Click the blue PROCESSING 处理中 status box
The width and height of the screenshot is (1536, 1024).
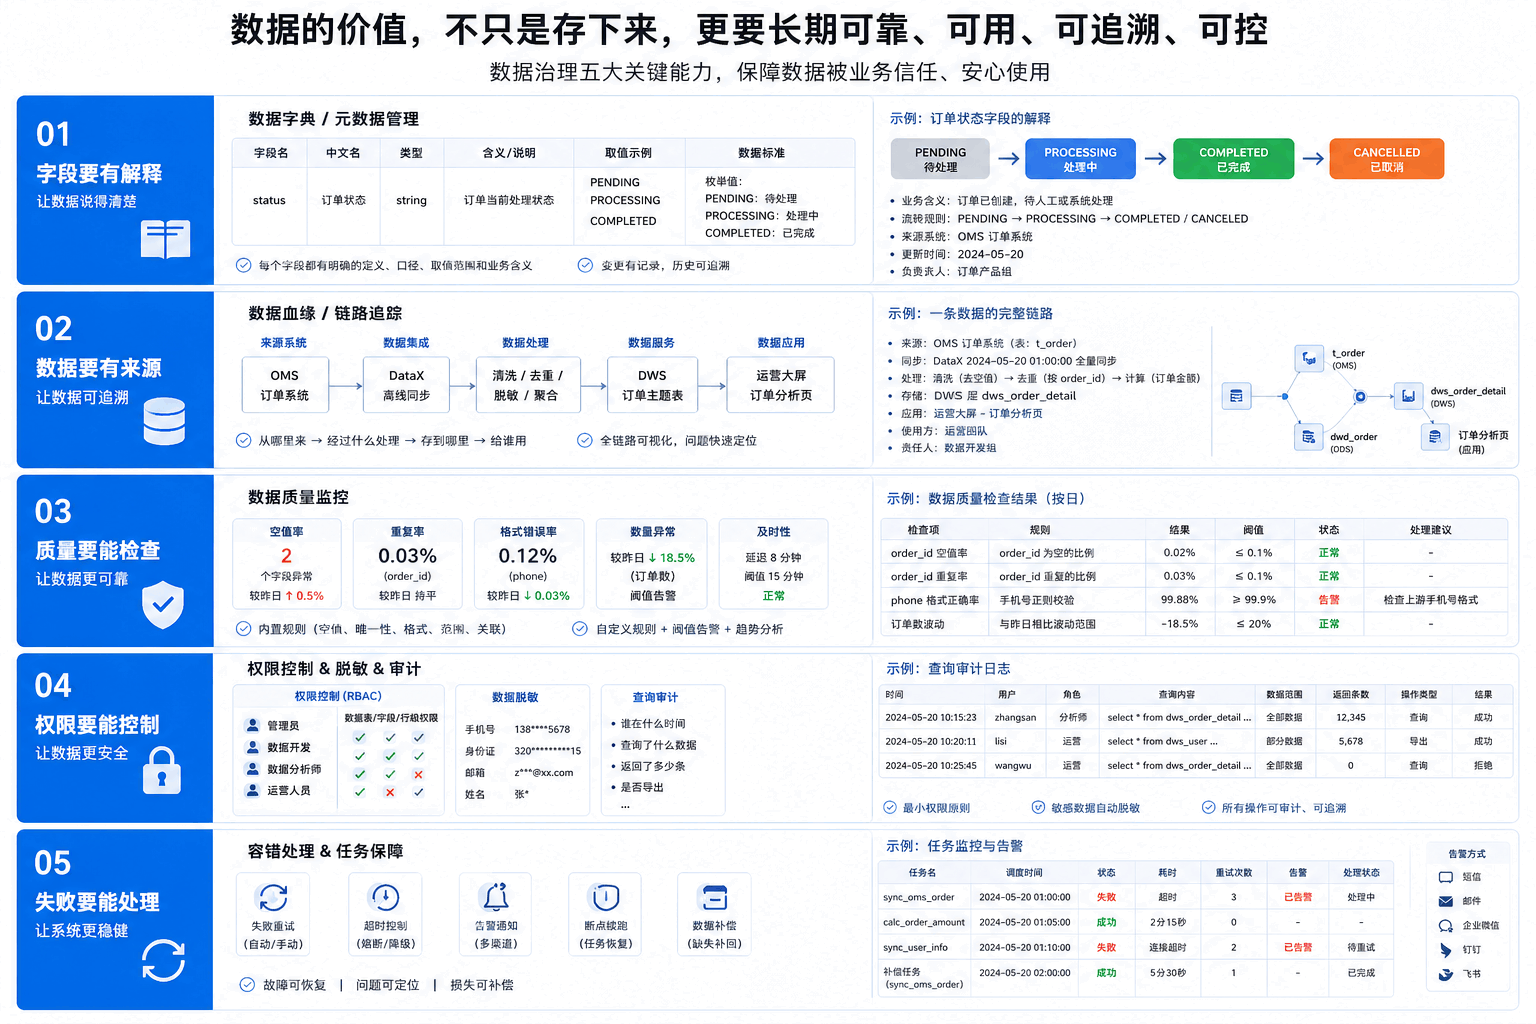click(1081, 159)
